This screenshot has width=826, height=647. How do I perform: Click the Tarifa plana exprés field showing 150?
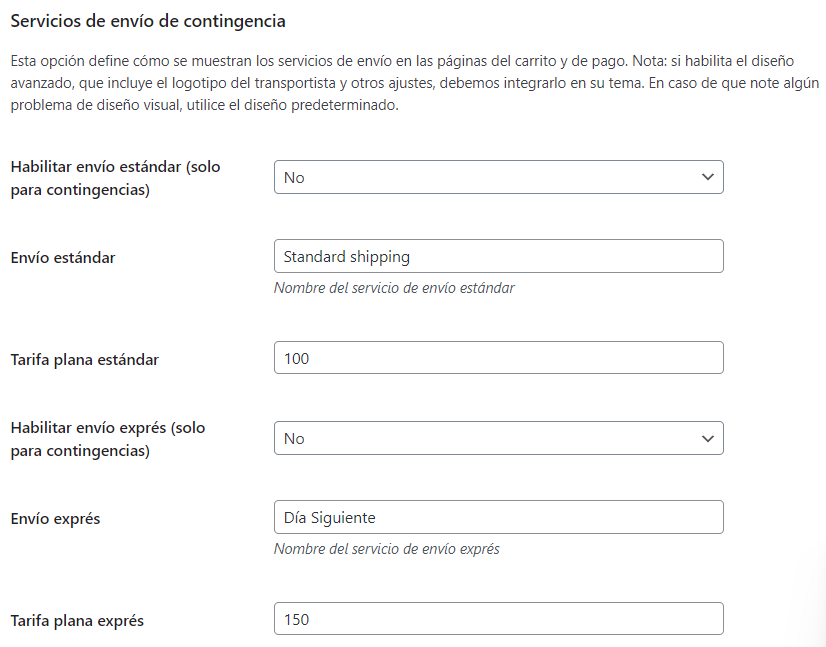[498, 619]
